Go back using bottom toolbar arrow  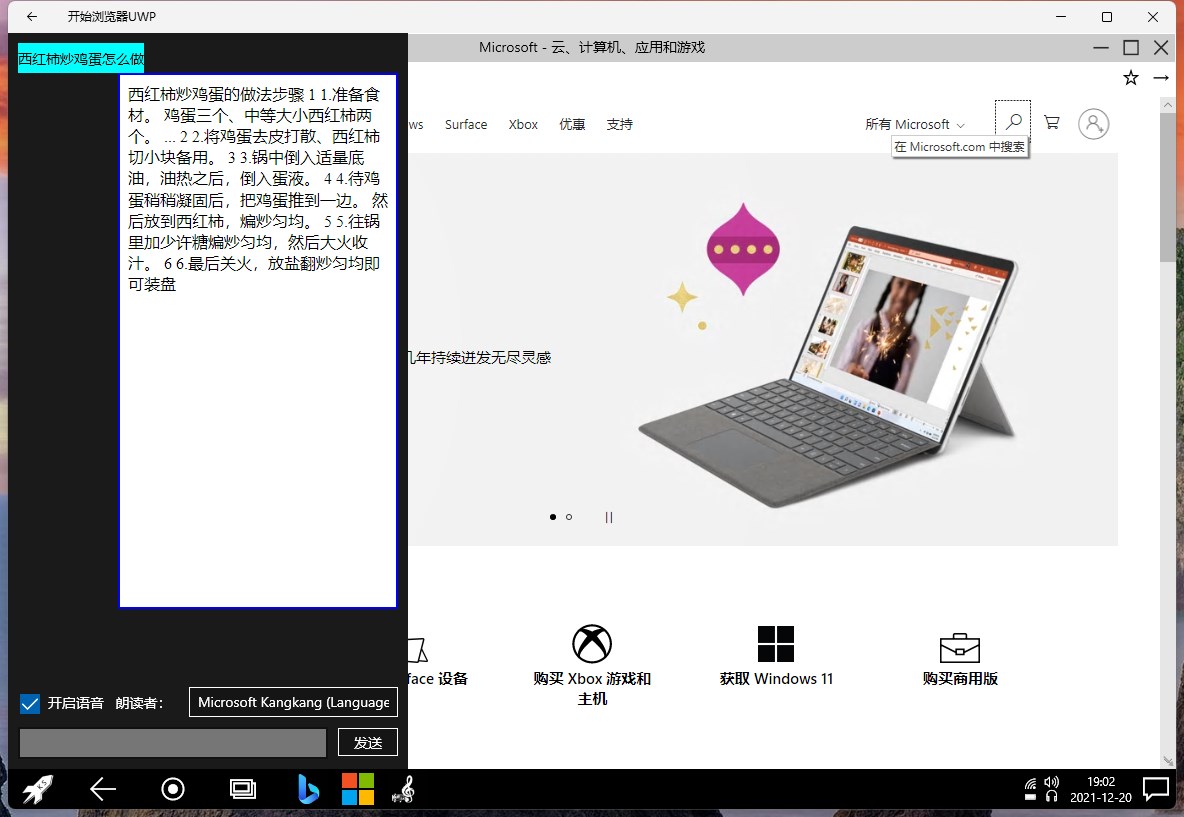(103, 790)
